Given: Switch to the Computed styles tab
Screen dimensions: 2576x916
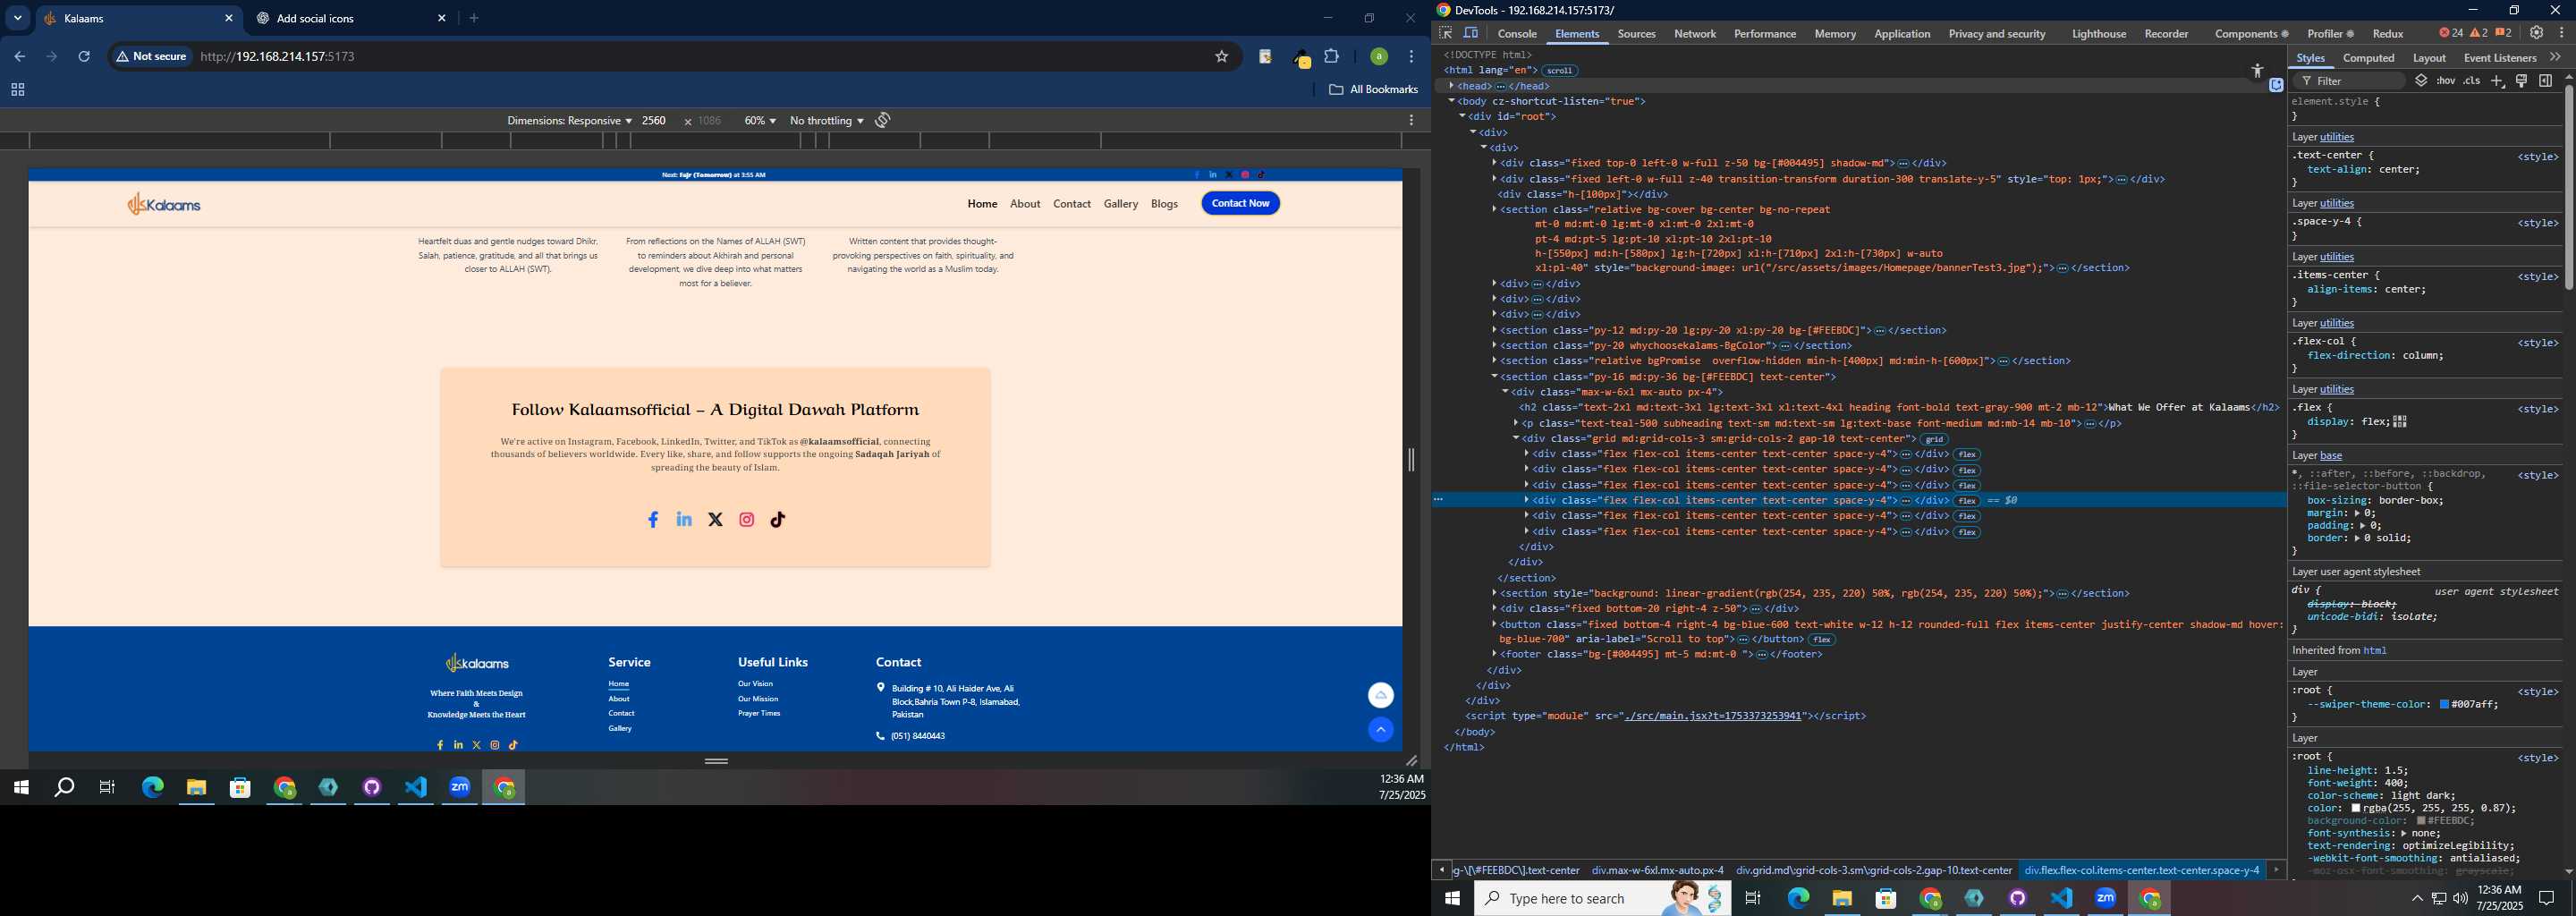Looking at the screenshot, I should tap(2368, 58).
